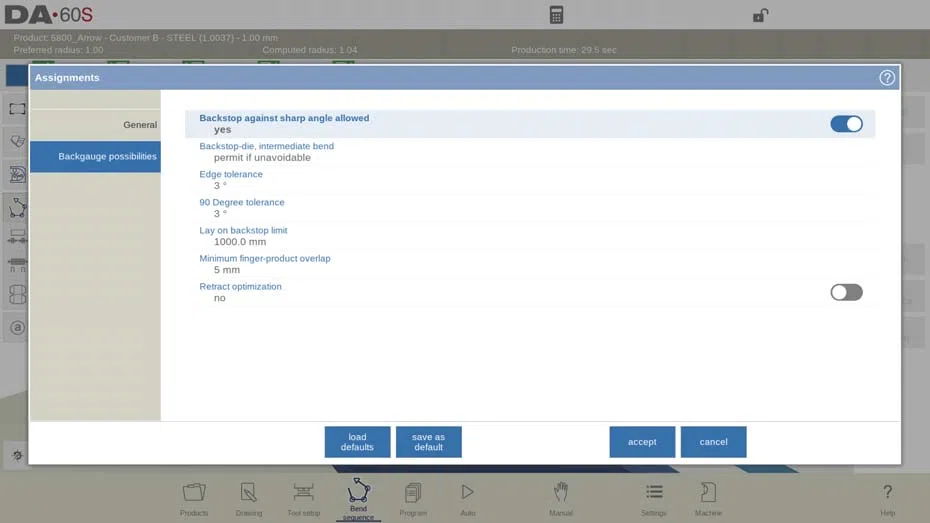
Task: Open Manual mode hand icon
Action: (560, 499)
